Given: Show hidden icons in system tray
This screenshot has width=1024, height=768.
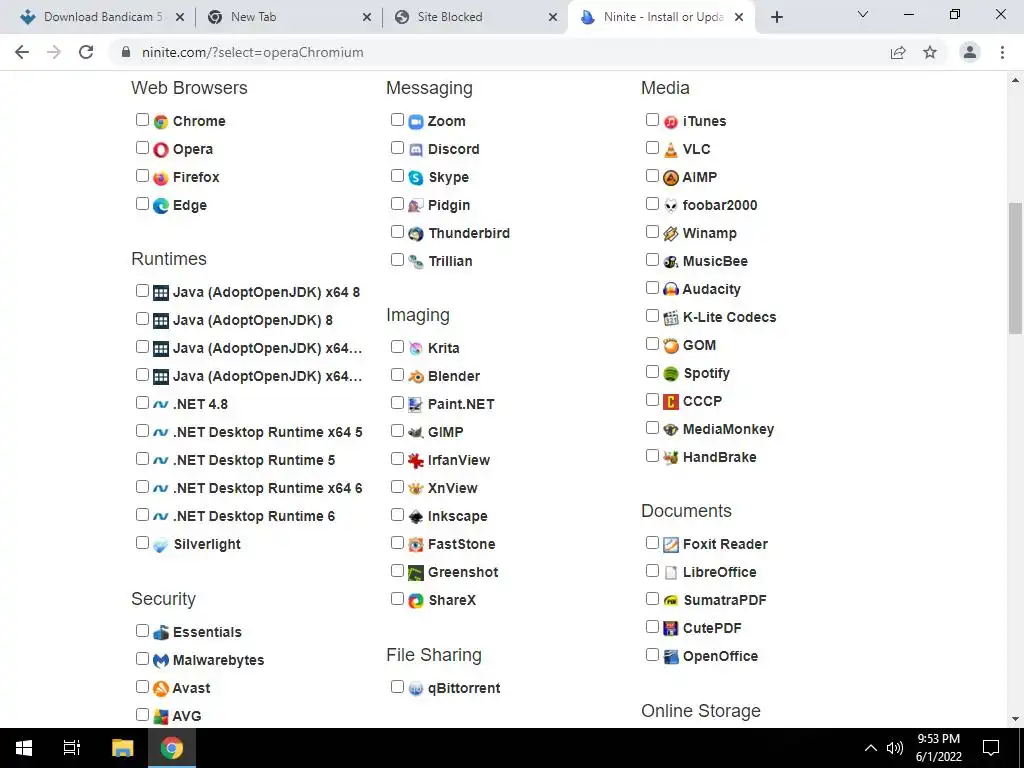Looking at the screenshot, I should click(871, 748).
